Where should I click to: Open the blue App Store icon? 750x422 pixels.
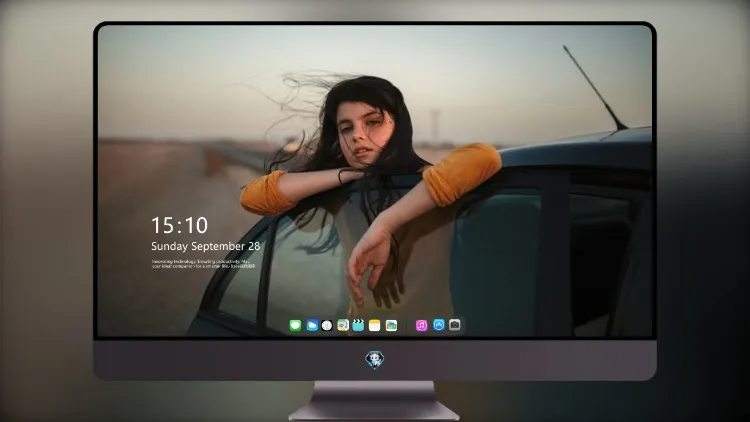click(439, 325)
